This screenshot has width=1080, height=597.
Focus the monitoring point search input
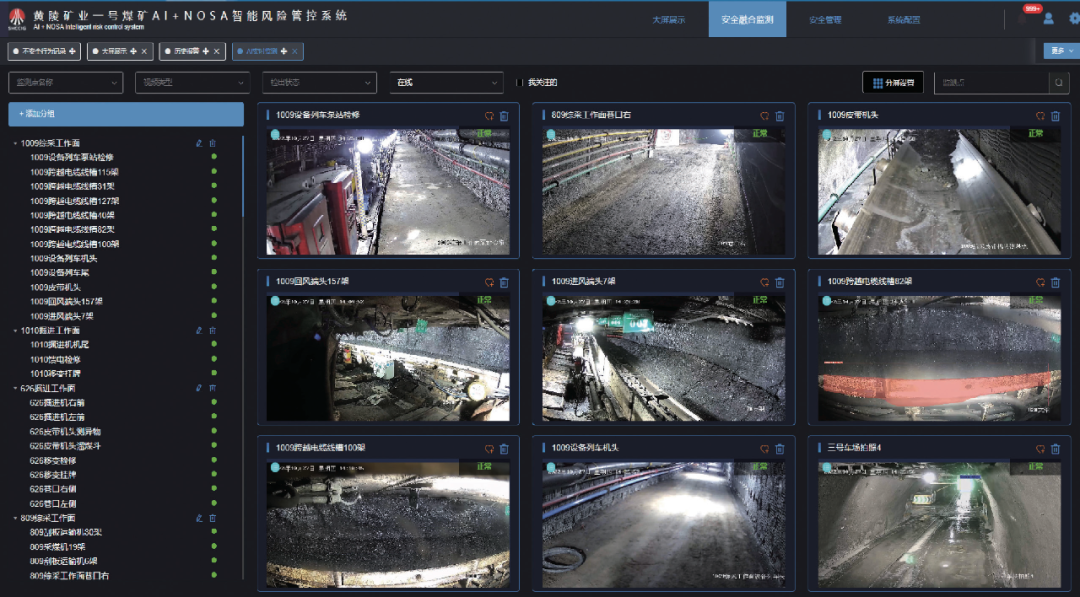(x=992, y=83)
